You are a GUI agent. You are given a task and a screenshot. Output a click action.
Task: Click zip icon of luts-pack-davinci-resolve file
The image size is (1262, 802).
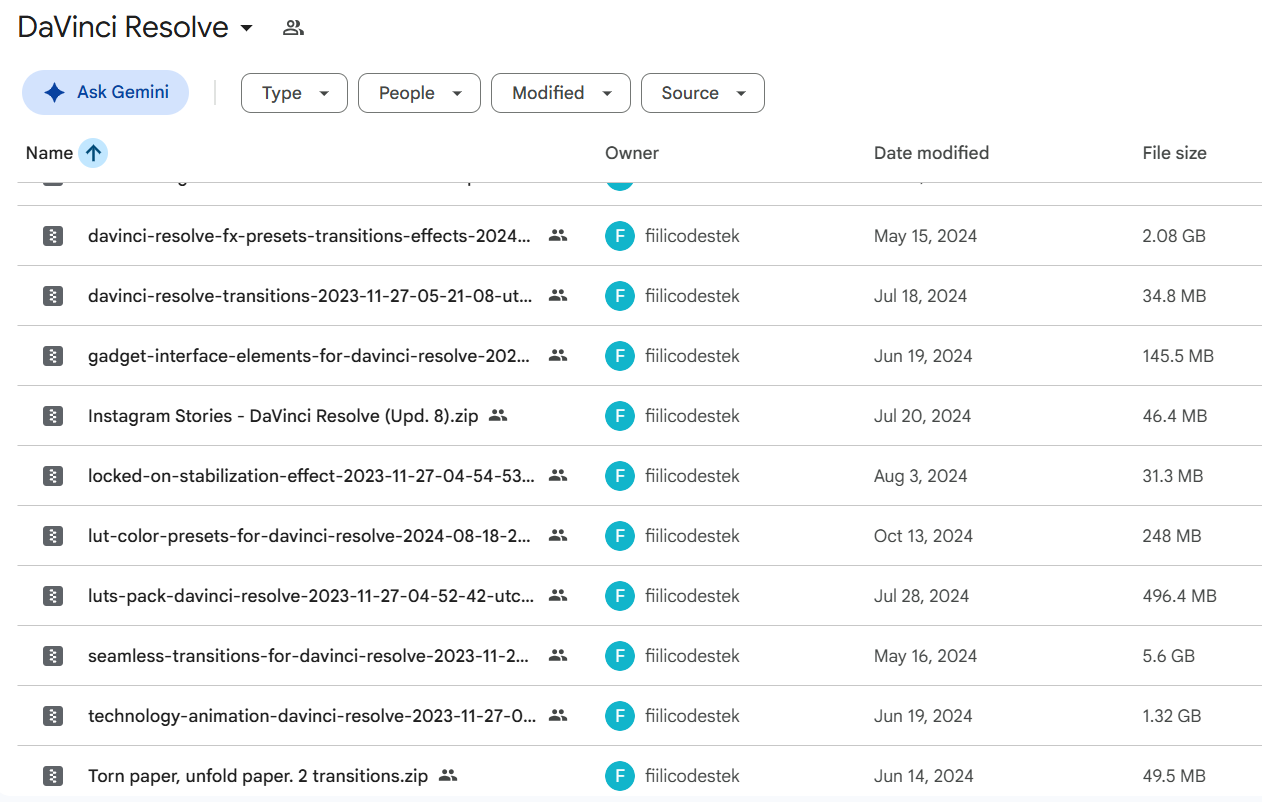[x=53, y=596]
